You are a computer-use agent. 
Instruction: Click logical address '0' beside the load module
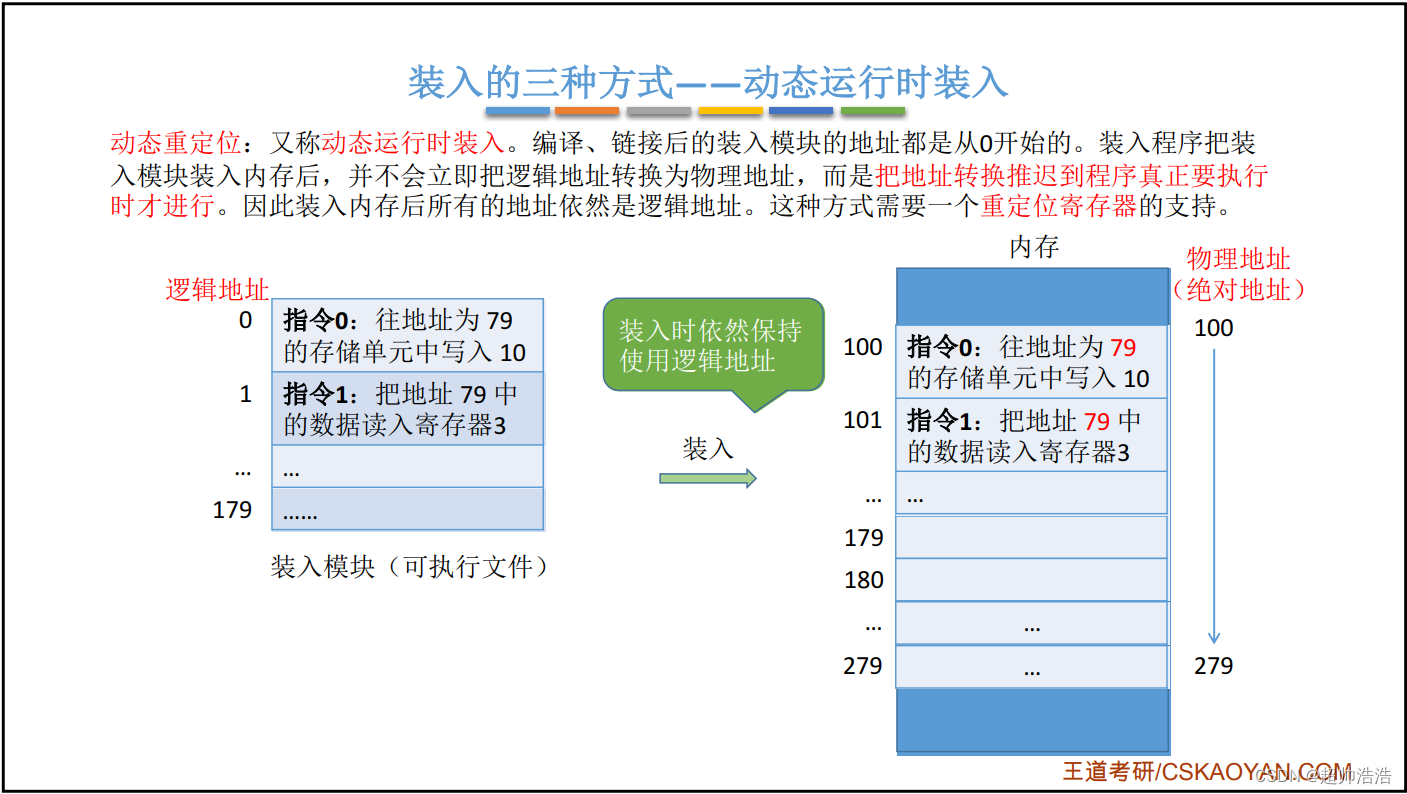[245, 321]
